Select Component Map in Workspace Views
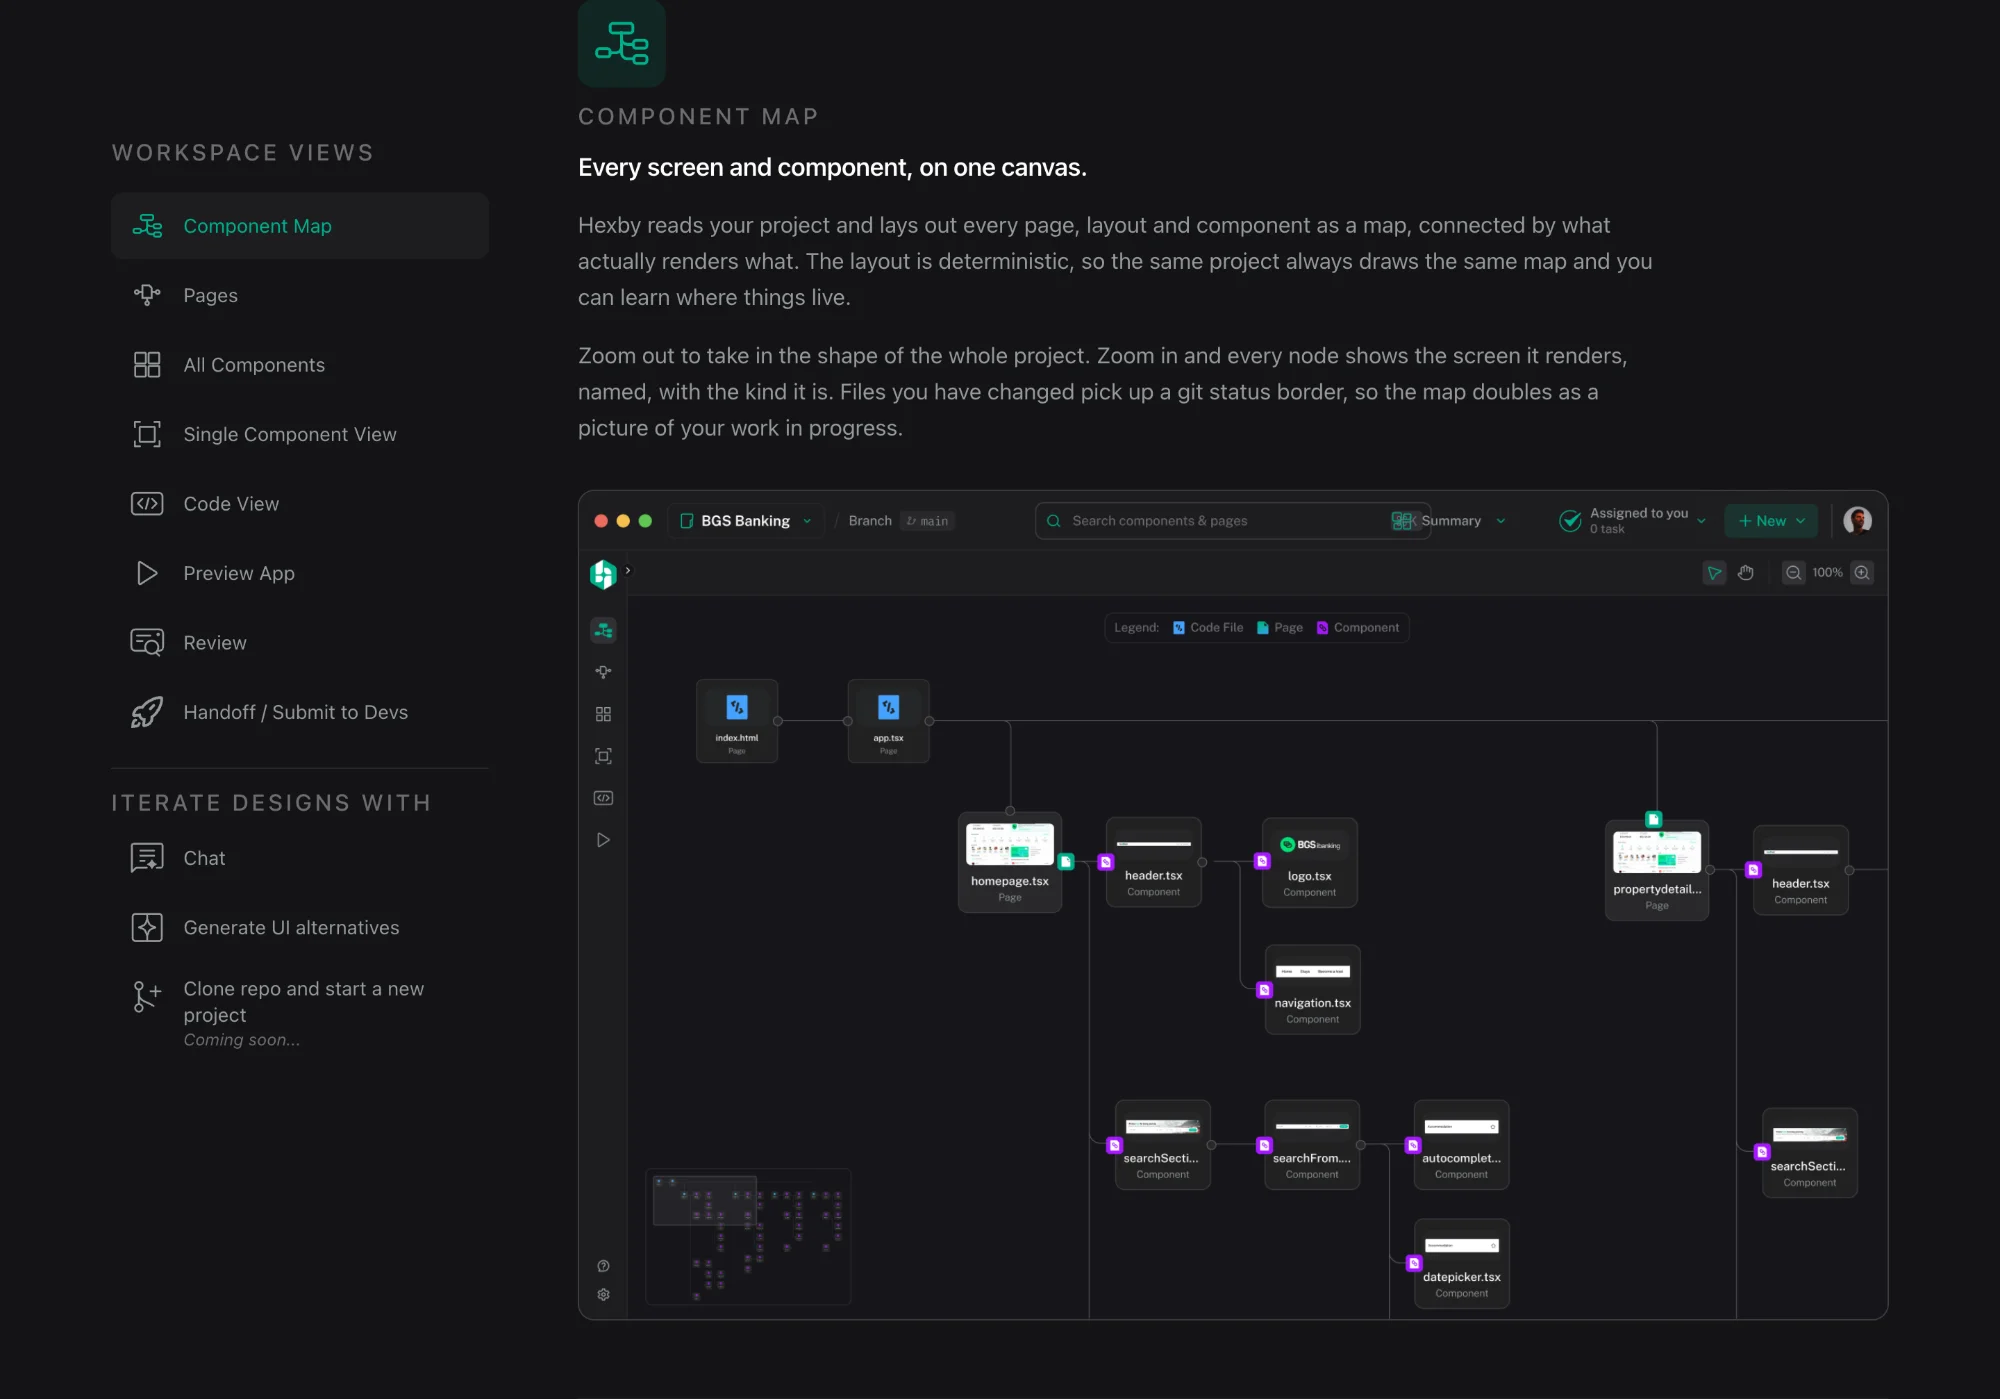Image resolution: width=2000 pixels, height=1399 pixels. tap(299, 226)
